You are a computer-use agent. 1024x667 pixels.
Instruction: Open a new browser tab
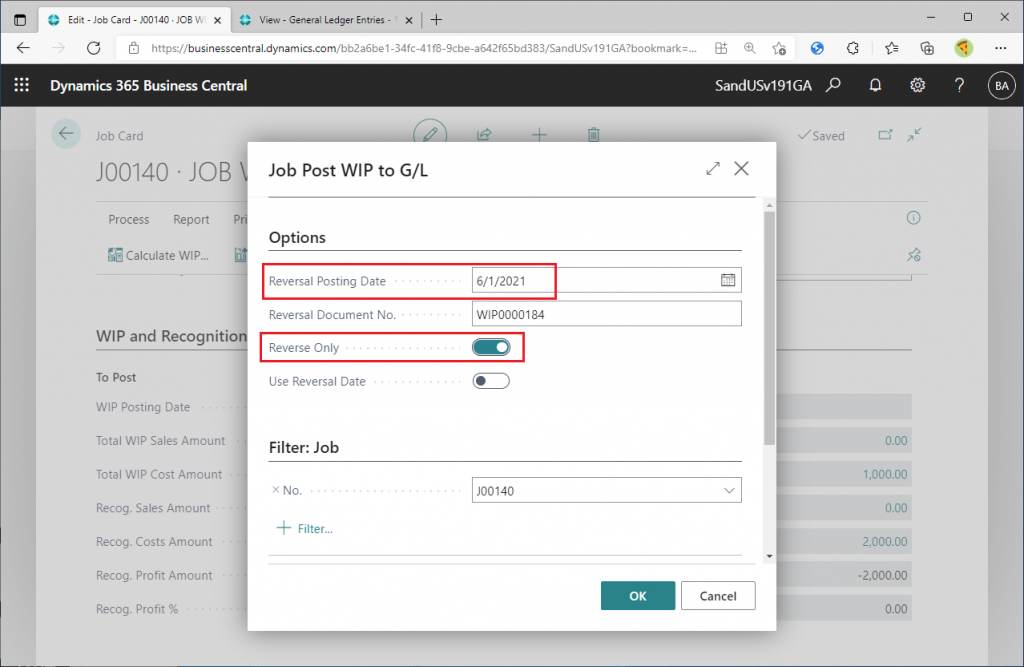[436, 20]
